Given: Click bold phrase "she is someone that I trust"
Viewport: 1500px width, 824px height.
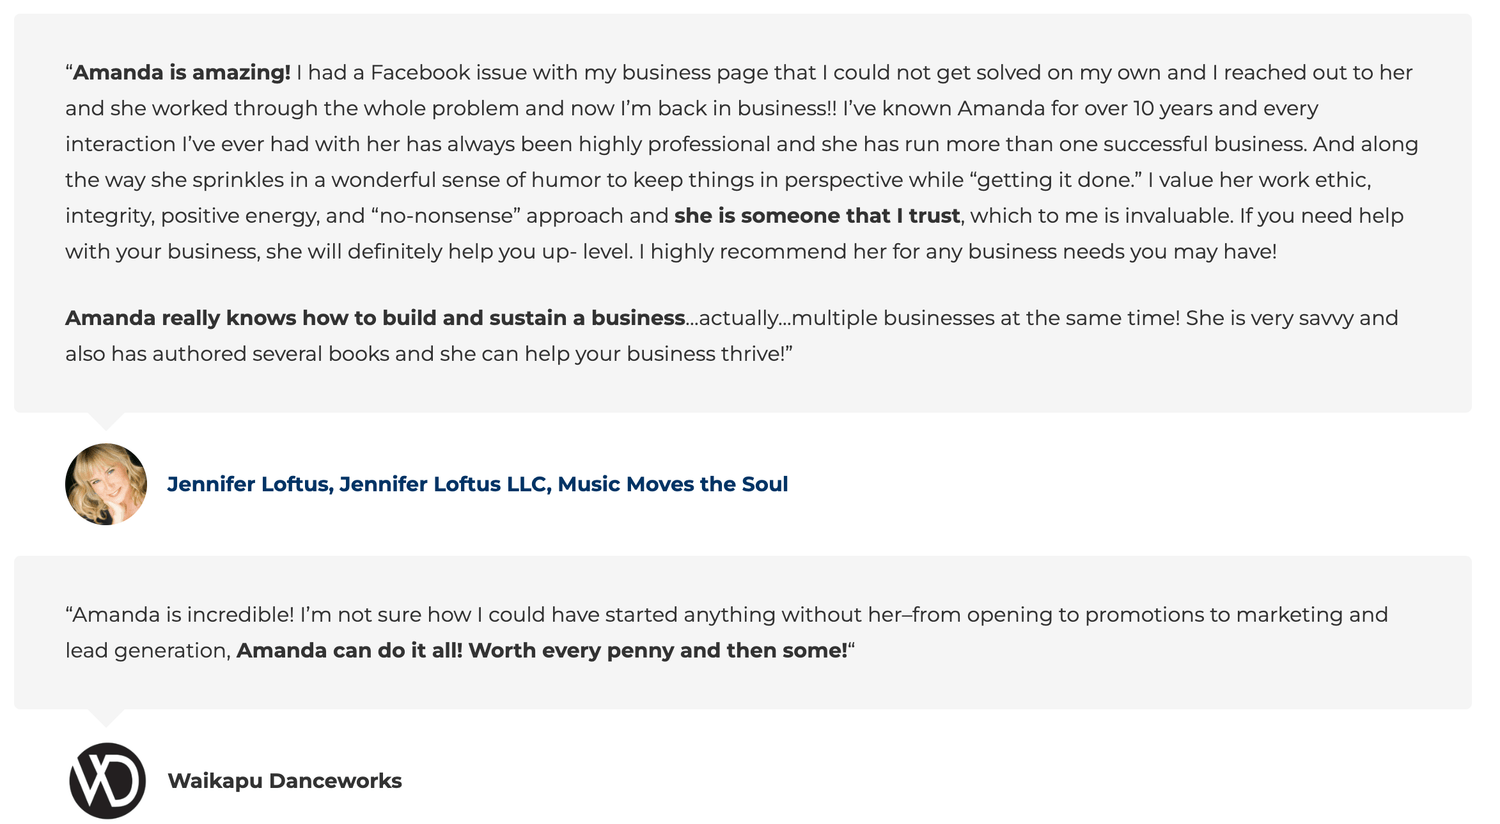Looking at the screenshot, I should 817,216.
